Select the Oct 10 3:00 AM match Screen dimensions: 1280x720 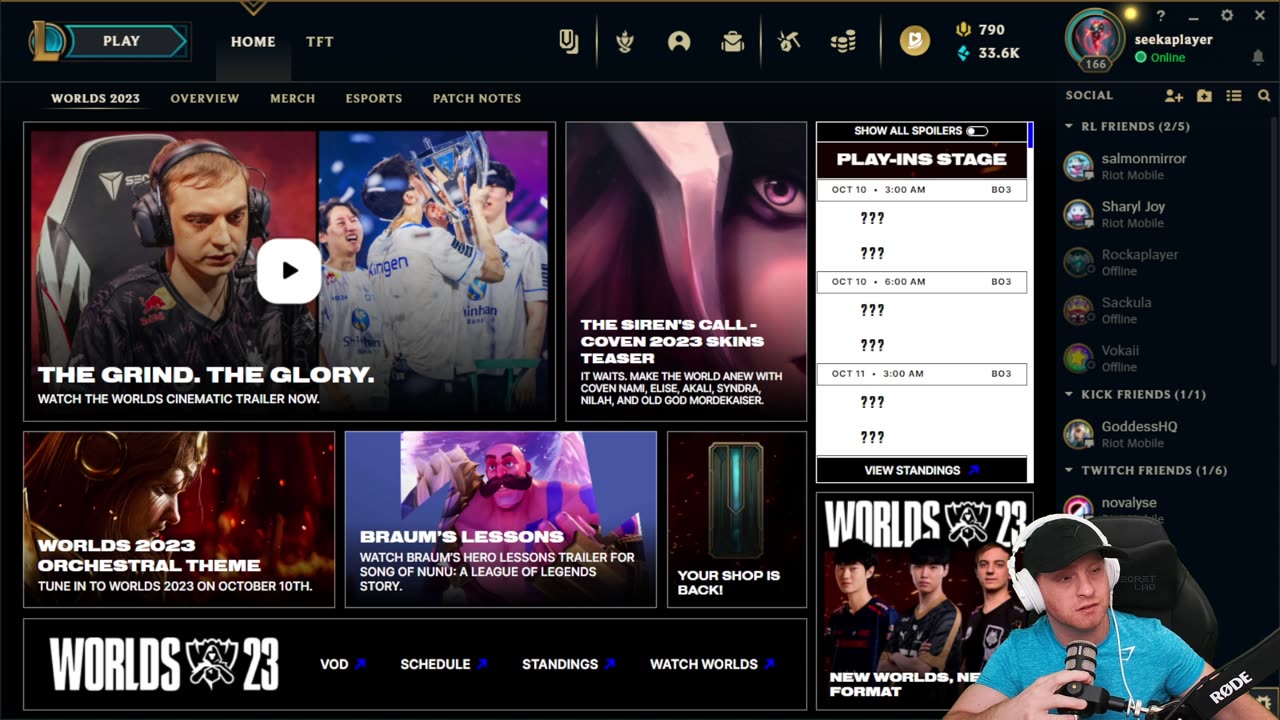pyautogui.click(x=922, y=190)
